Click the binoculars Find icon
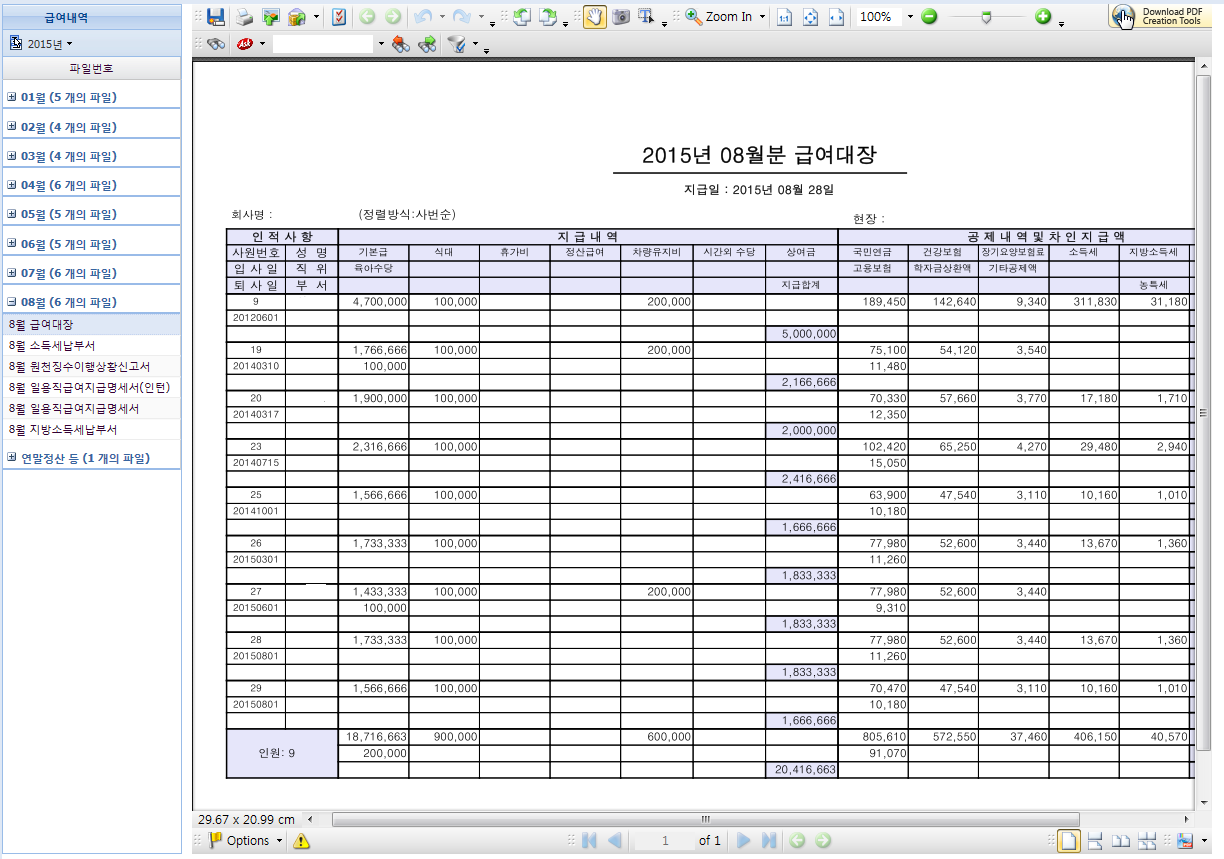 click(x=216, y=44)
